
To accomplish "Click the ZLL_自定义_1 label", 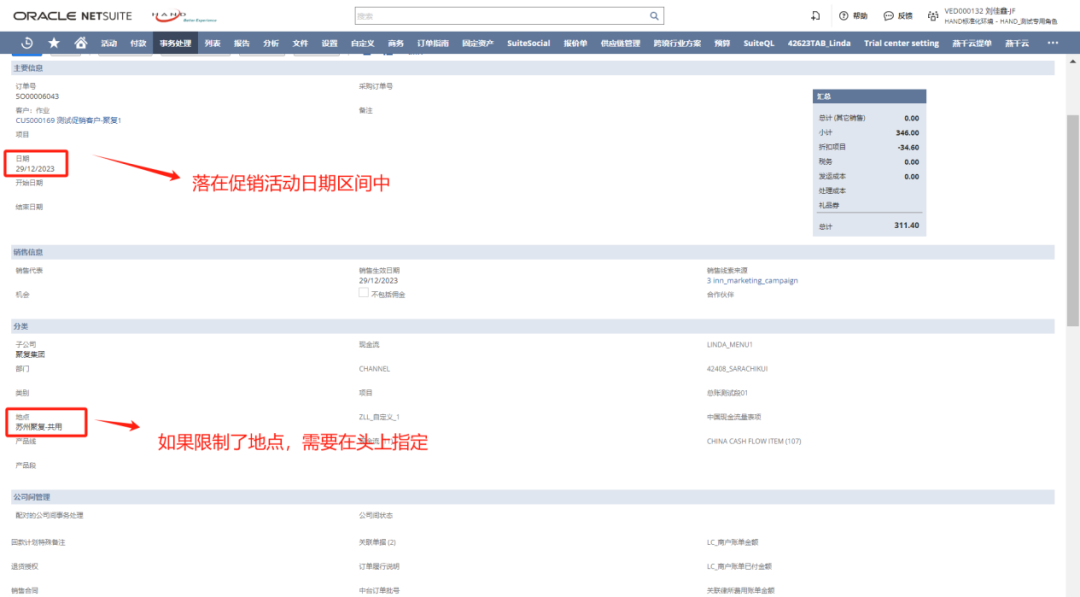I will 379,417.
